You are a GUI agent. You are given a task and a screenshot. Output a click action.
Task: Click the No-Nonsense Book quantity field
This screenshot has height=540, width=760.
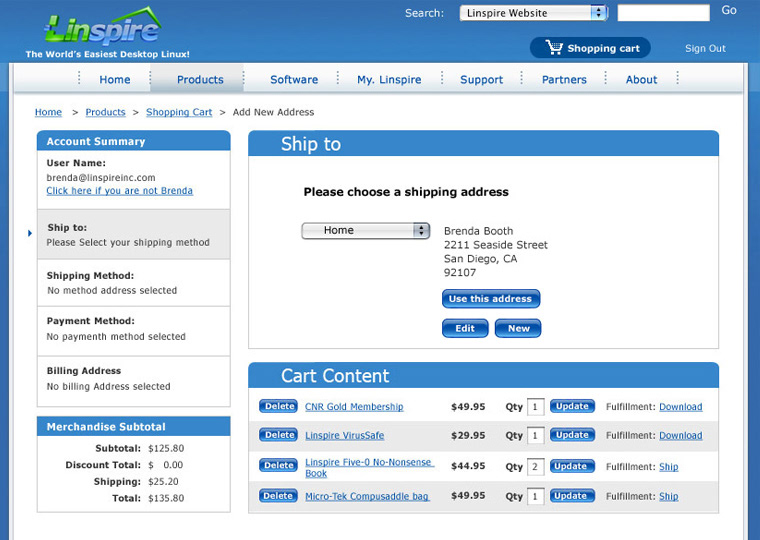click(535, 467)
